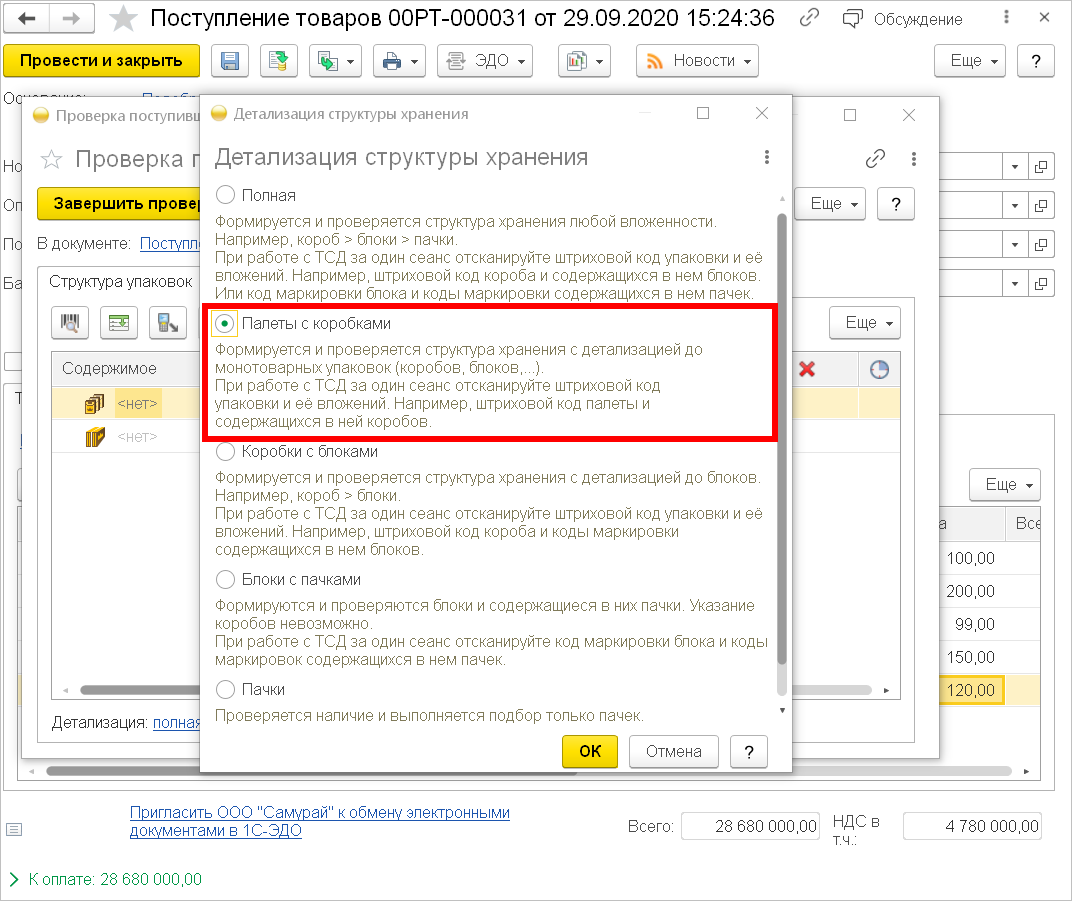Open Поступление link in Проверка window
1072x901 pixels.
[170, 243]
